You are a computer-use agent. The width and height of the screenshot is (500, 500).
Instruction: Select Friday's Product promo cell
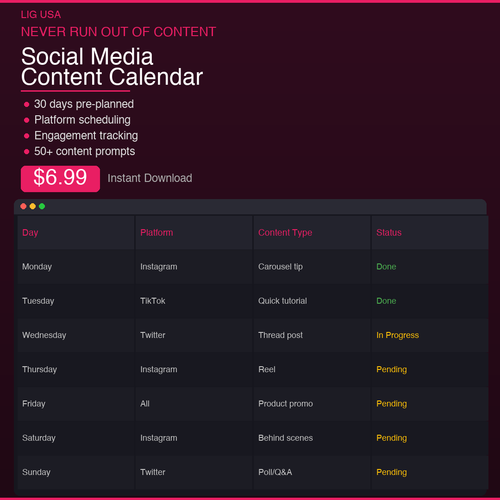[x=312, y=404]
